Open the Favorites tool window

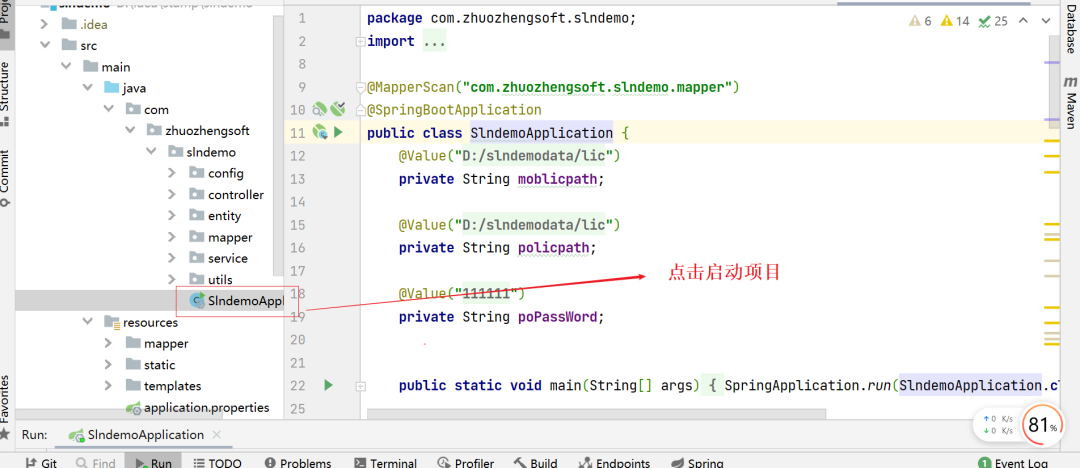pos(6,407)
